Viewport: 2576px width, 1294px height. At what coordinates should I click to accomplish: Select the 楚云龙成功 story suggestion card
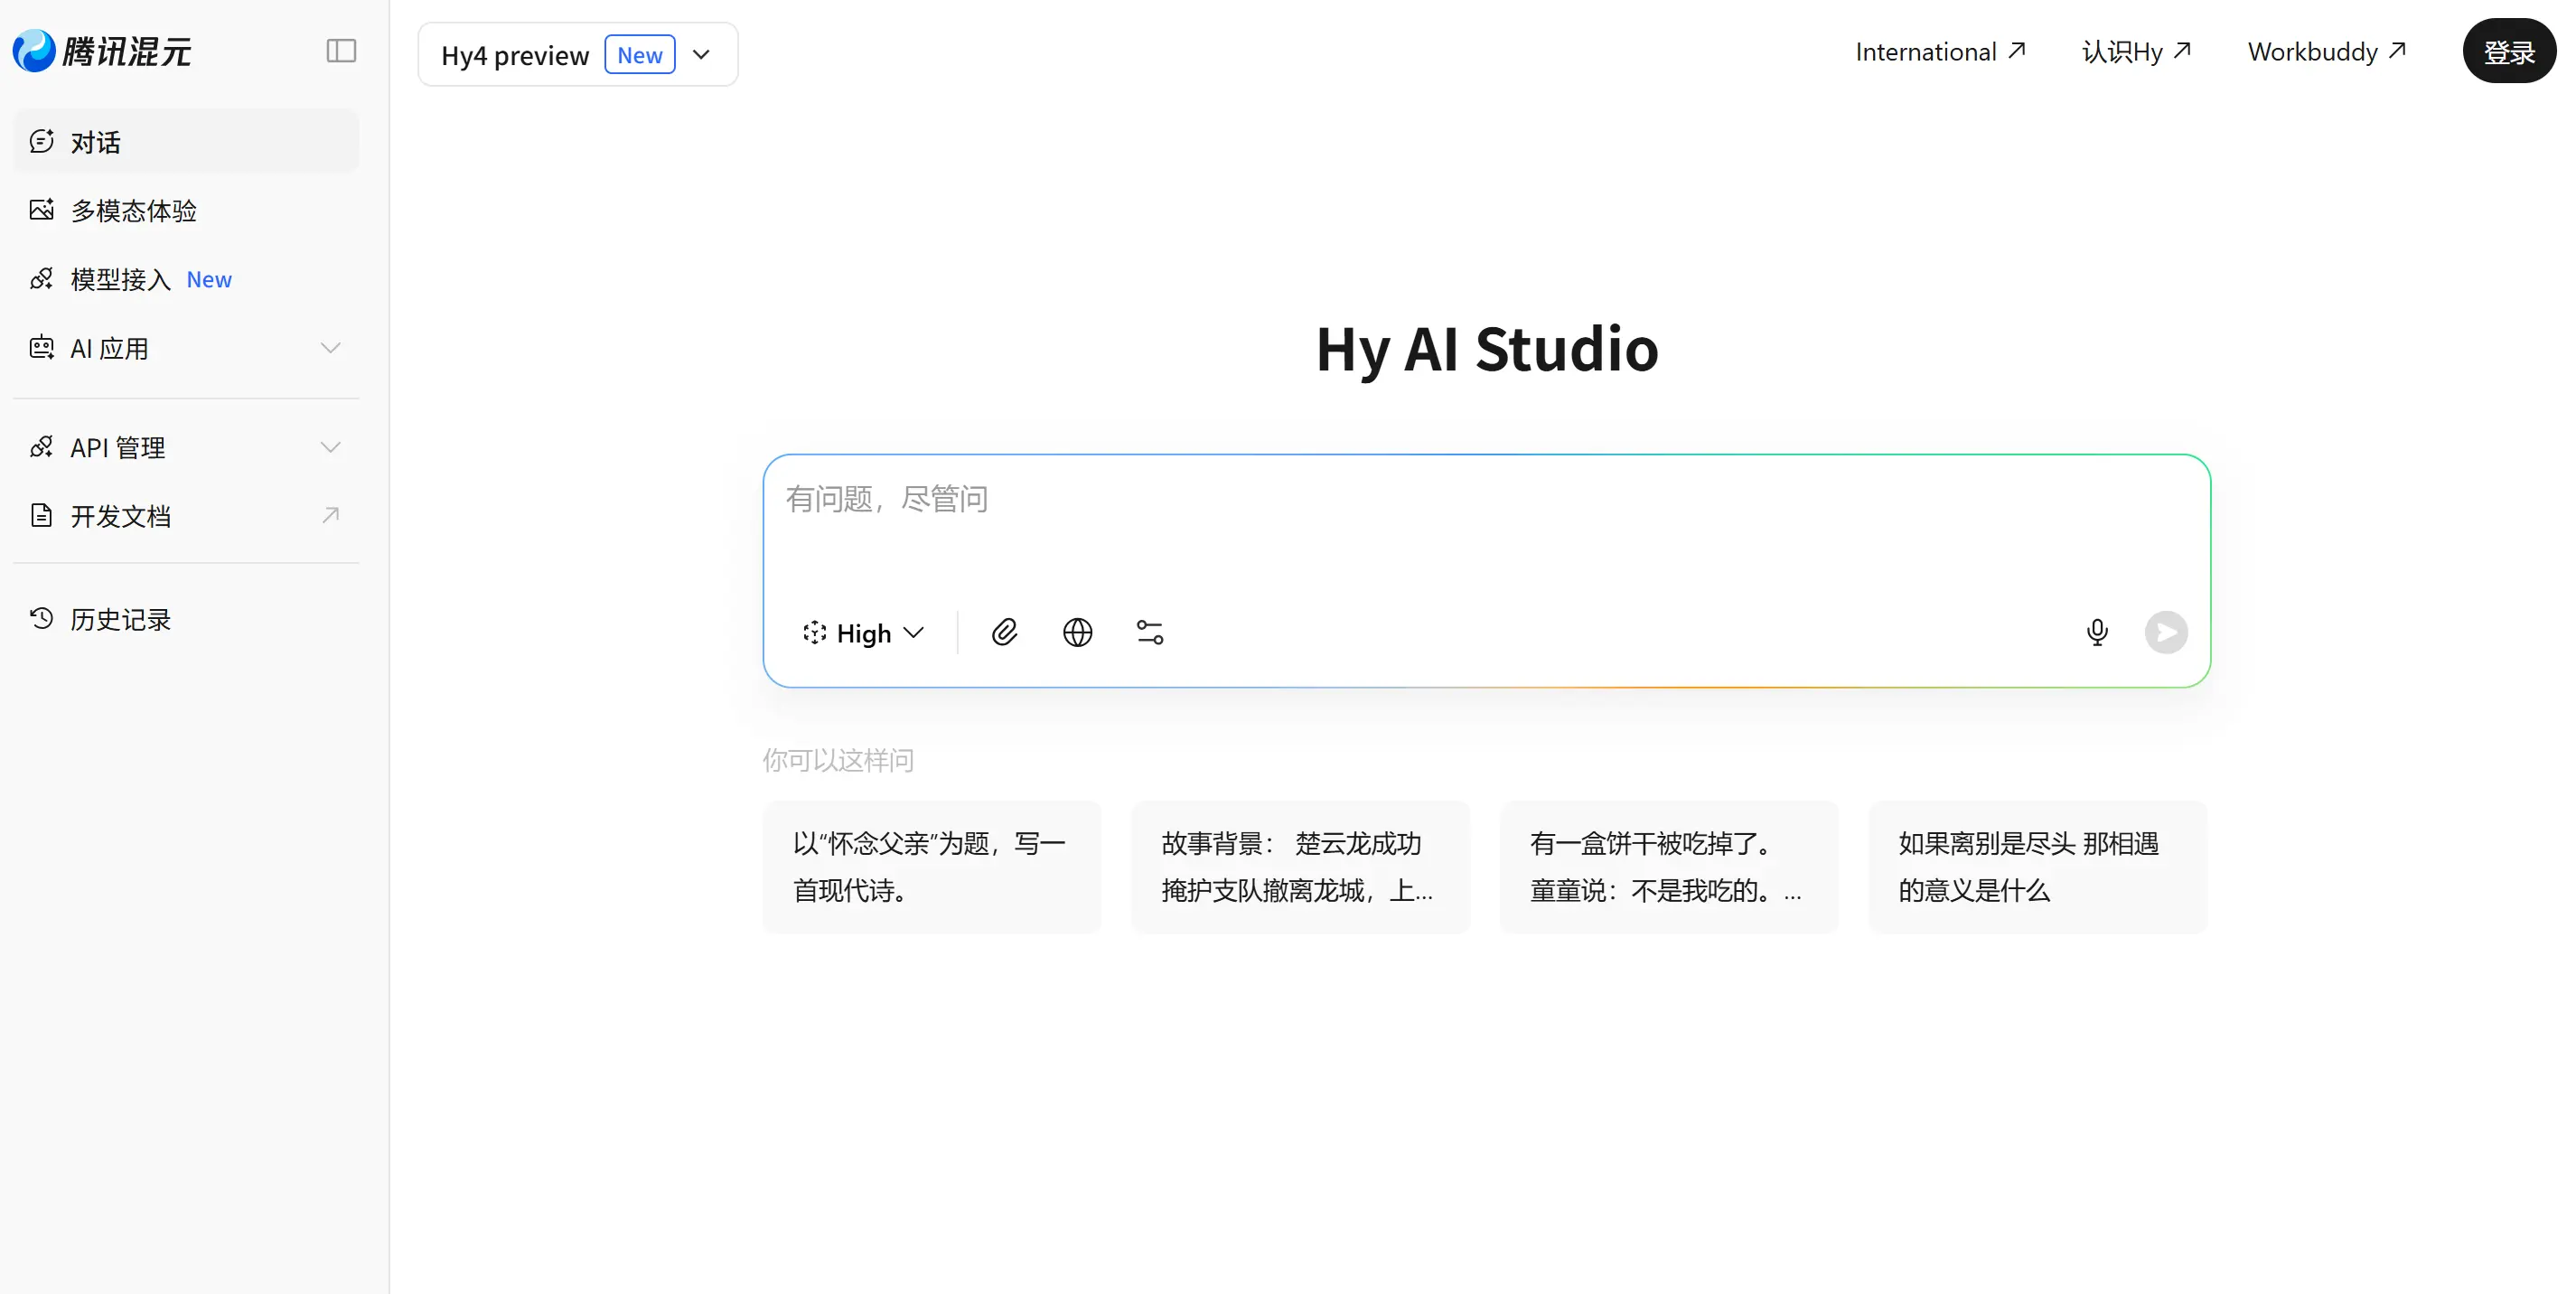(1300, 867)
